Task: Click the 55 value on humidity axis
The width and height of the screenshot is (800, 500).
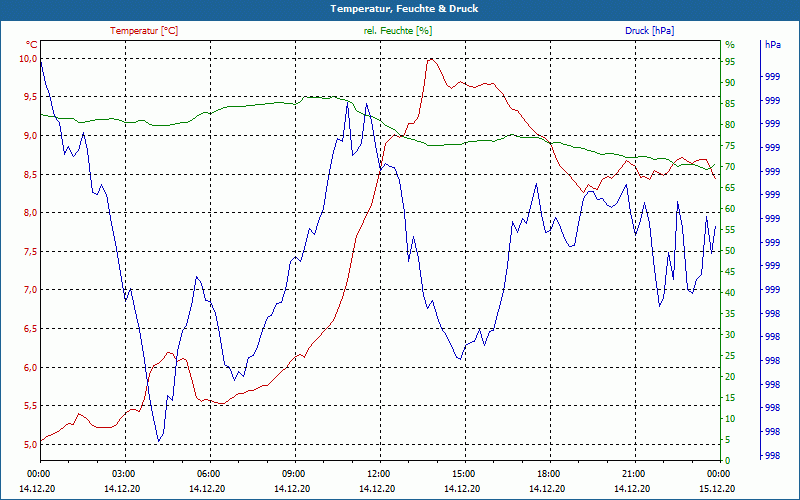Action: pos(730,230)
